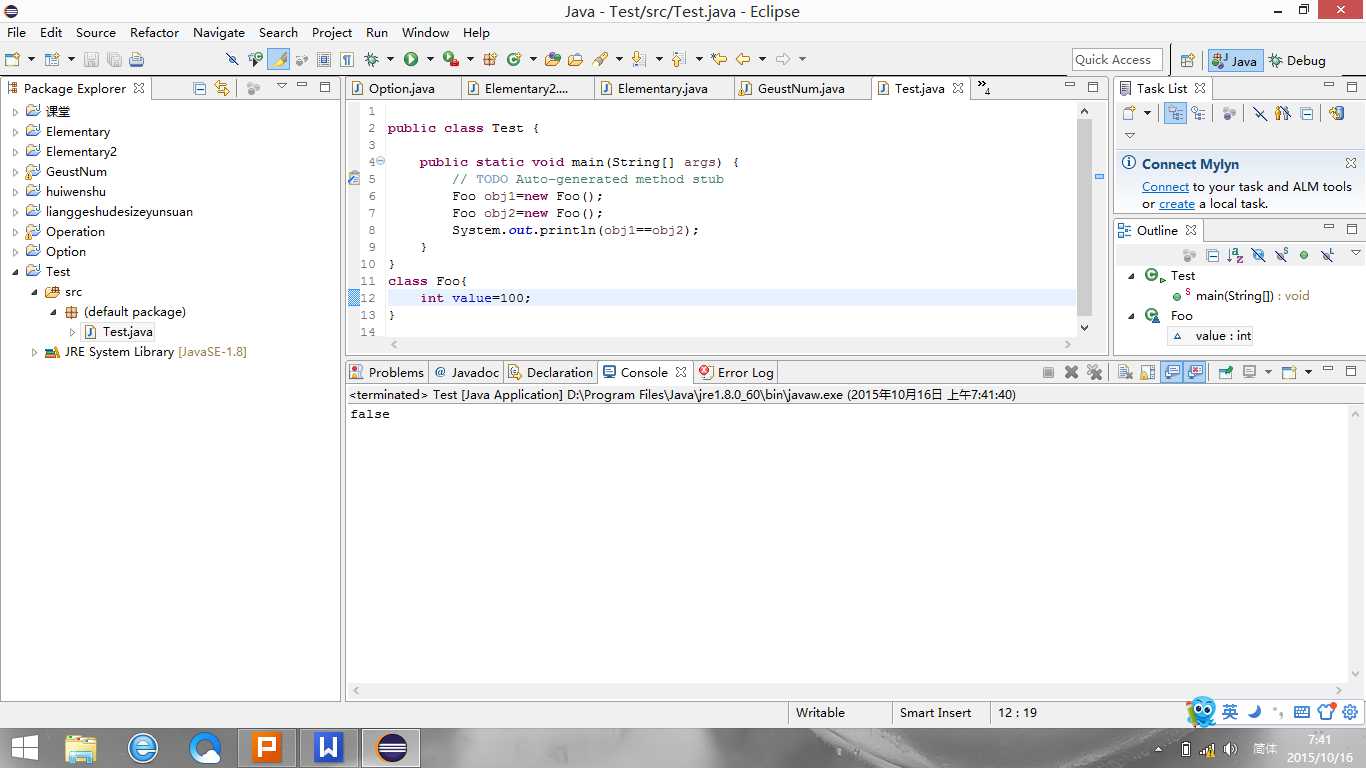Click Remove All Terminated Launches icon
This screenshot has height=768, width=1366.
pos(1094,372)
